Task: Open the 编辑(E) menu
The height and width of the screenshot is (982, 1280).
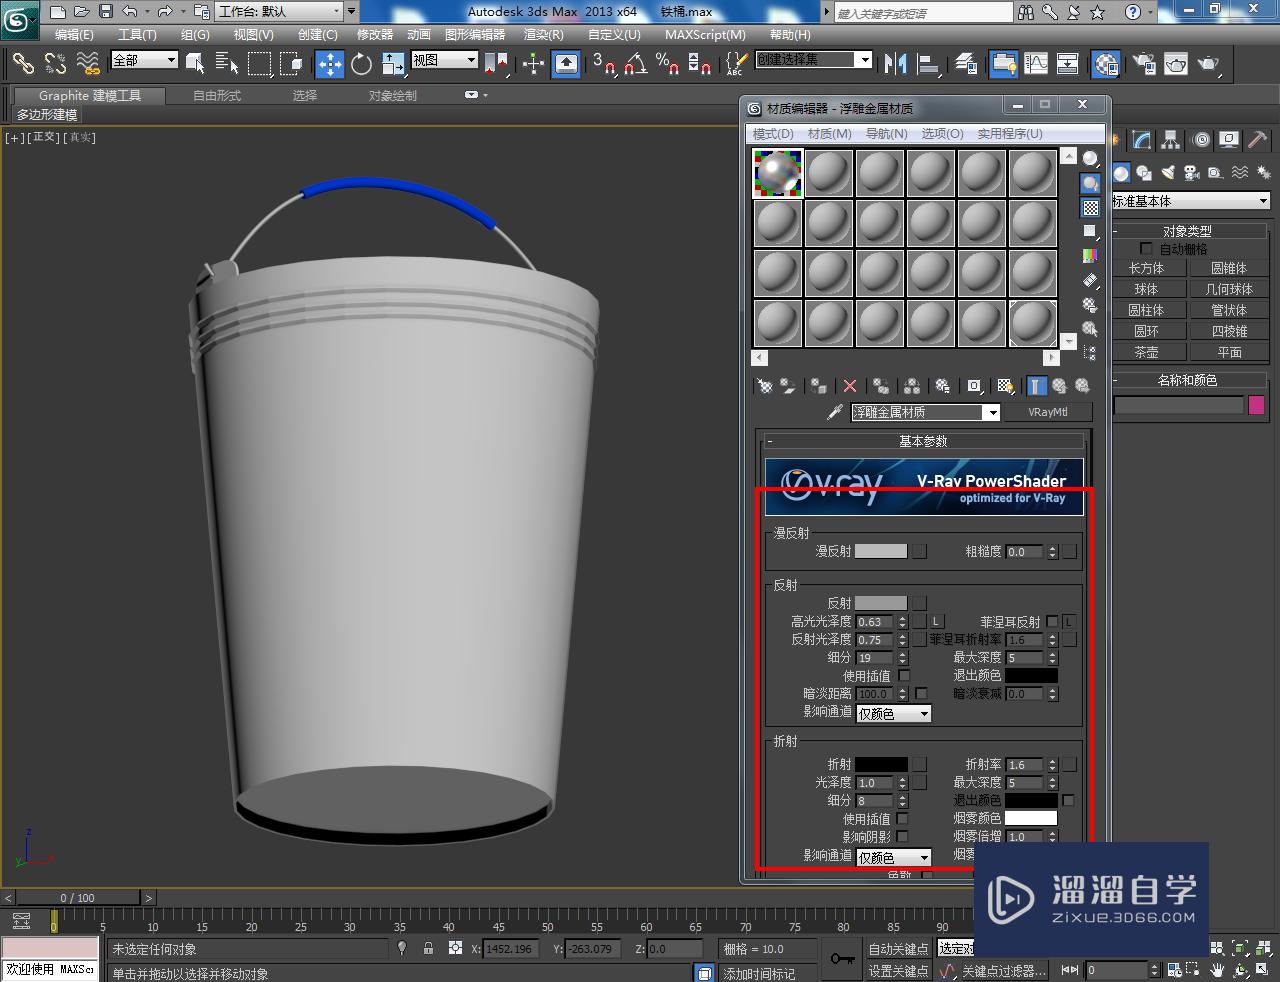Action: click(74, 34)
